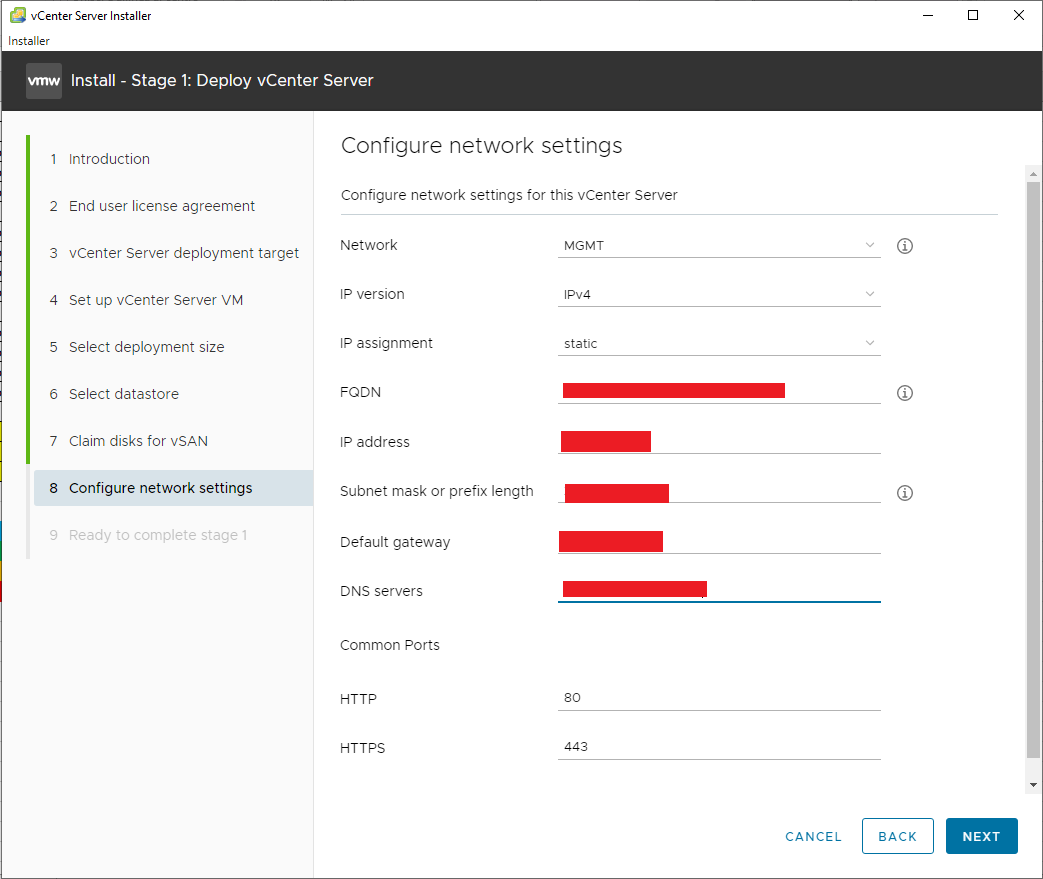
Task: Minimize the installer window
Action: coord(928,15)
